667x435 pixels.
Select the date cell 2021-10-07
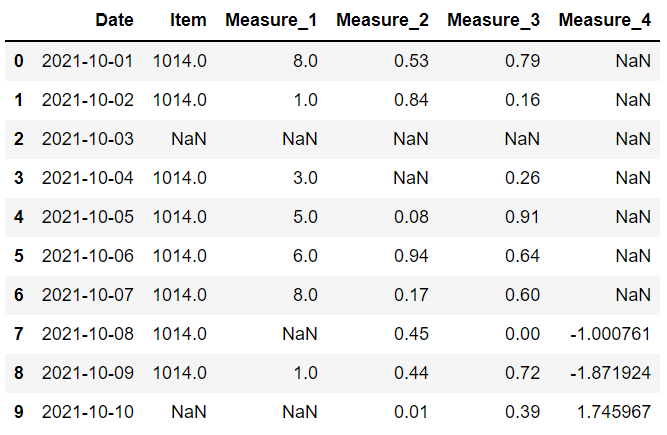point(87,296)
